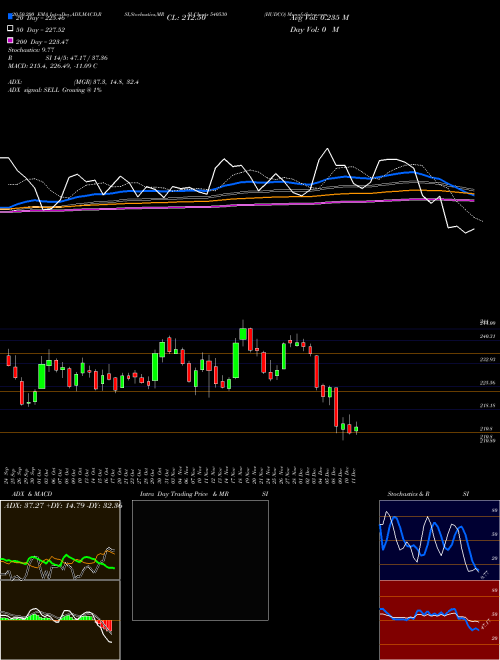Click the empty Intra Day Trading Price panel
This screenshot has width=500, height=660.
click(200, 560)
